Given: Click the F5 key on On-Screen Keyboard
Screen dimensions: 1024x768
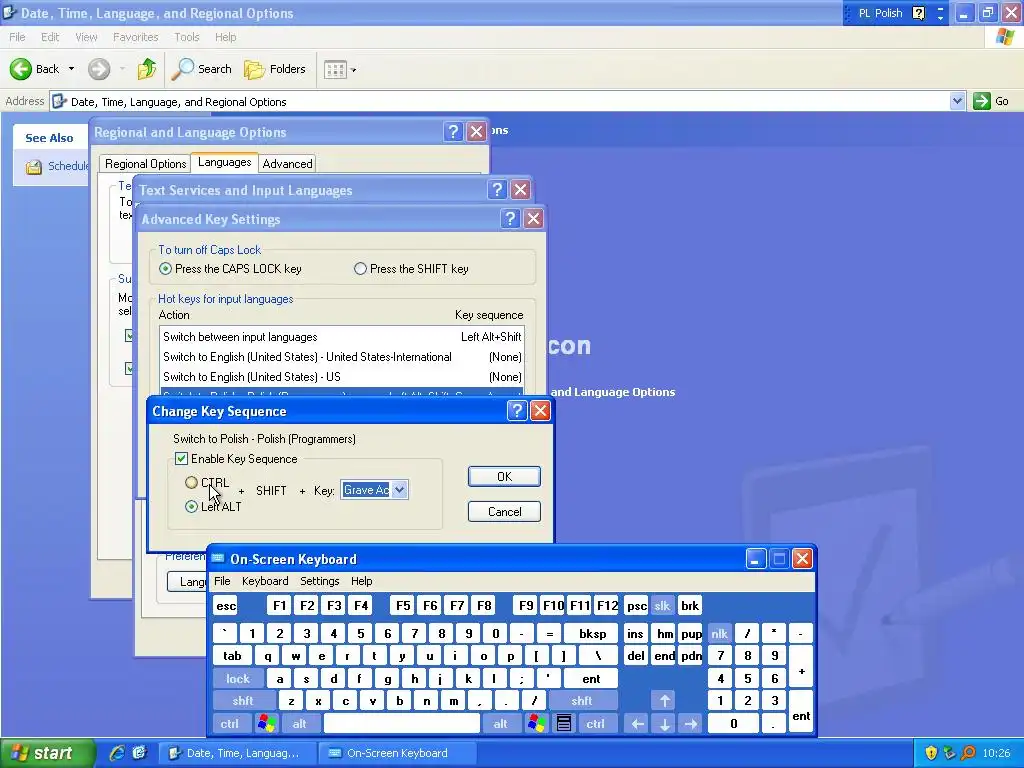Looking at the screenshot, I should click(x=403, y=606).
